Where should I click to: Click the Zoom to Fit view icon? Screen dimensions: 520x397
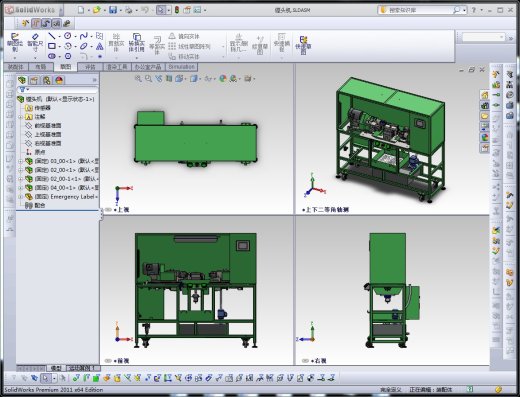click(138, 79)
